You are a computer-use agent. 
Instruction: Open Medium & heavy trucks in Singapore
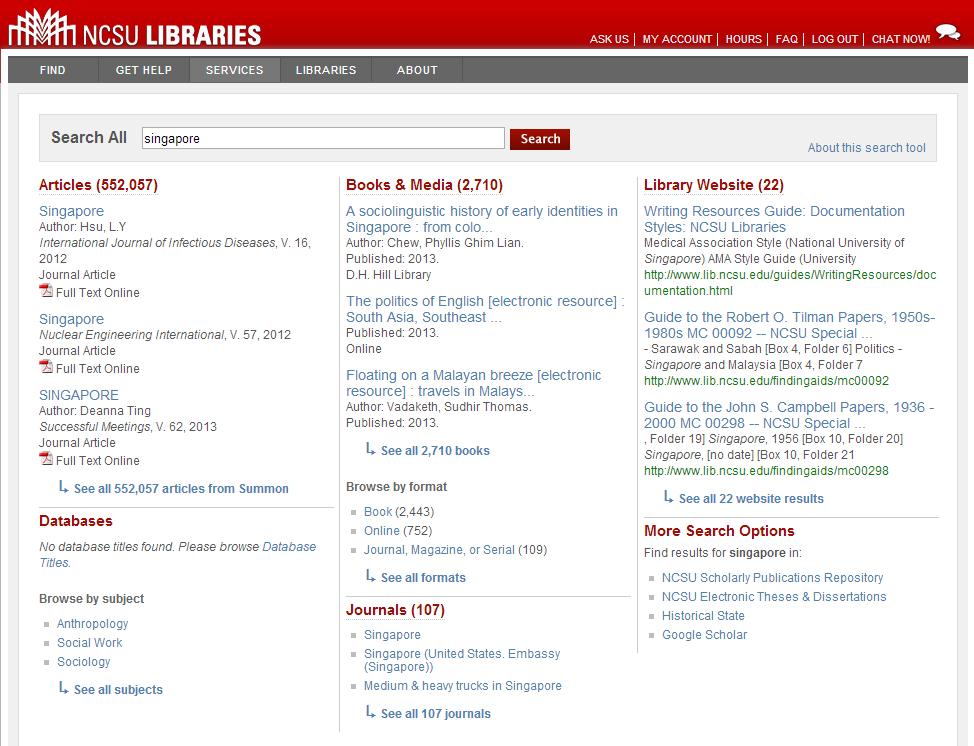coord(462,686)
